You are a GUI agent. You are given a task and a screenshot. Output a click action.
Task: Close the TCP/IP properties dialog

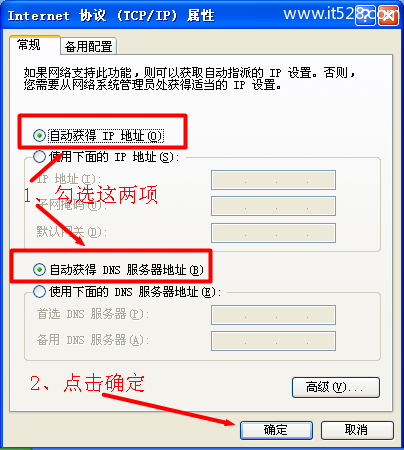[388, 15]
